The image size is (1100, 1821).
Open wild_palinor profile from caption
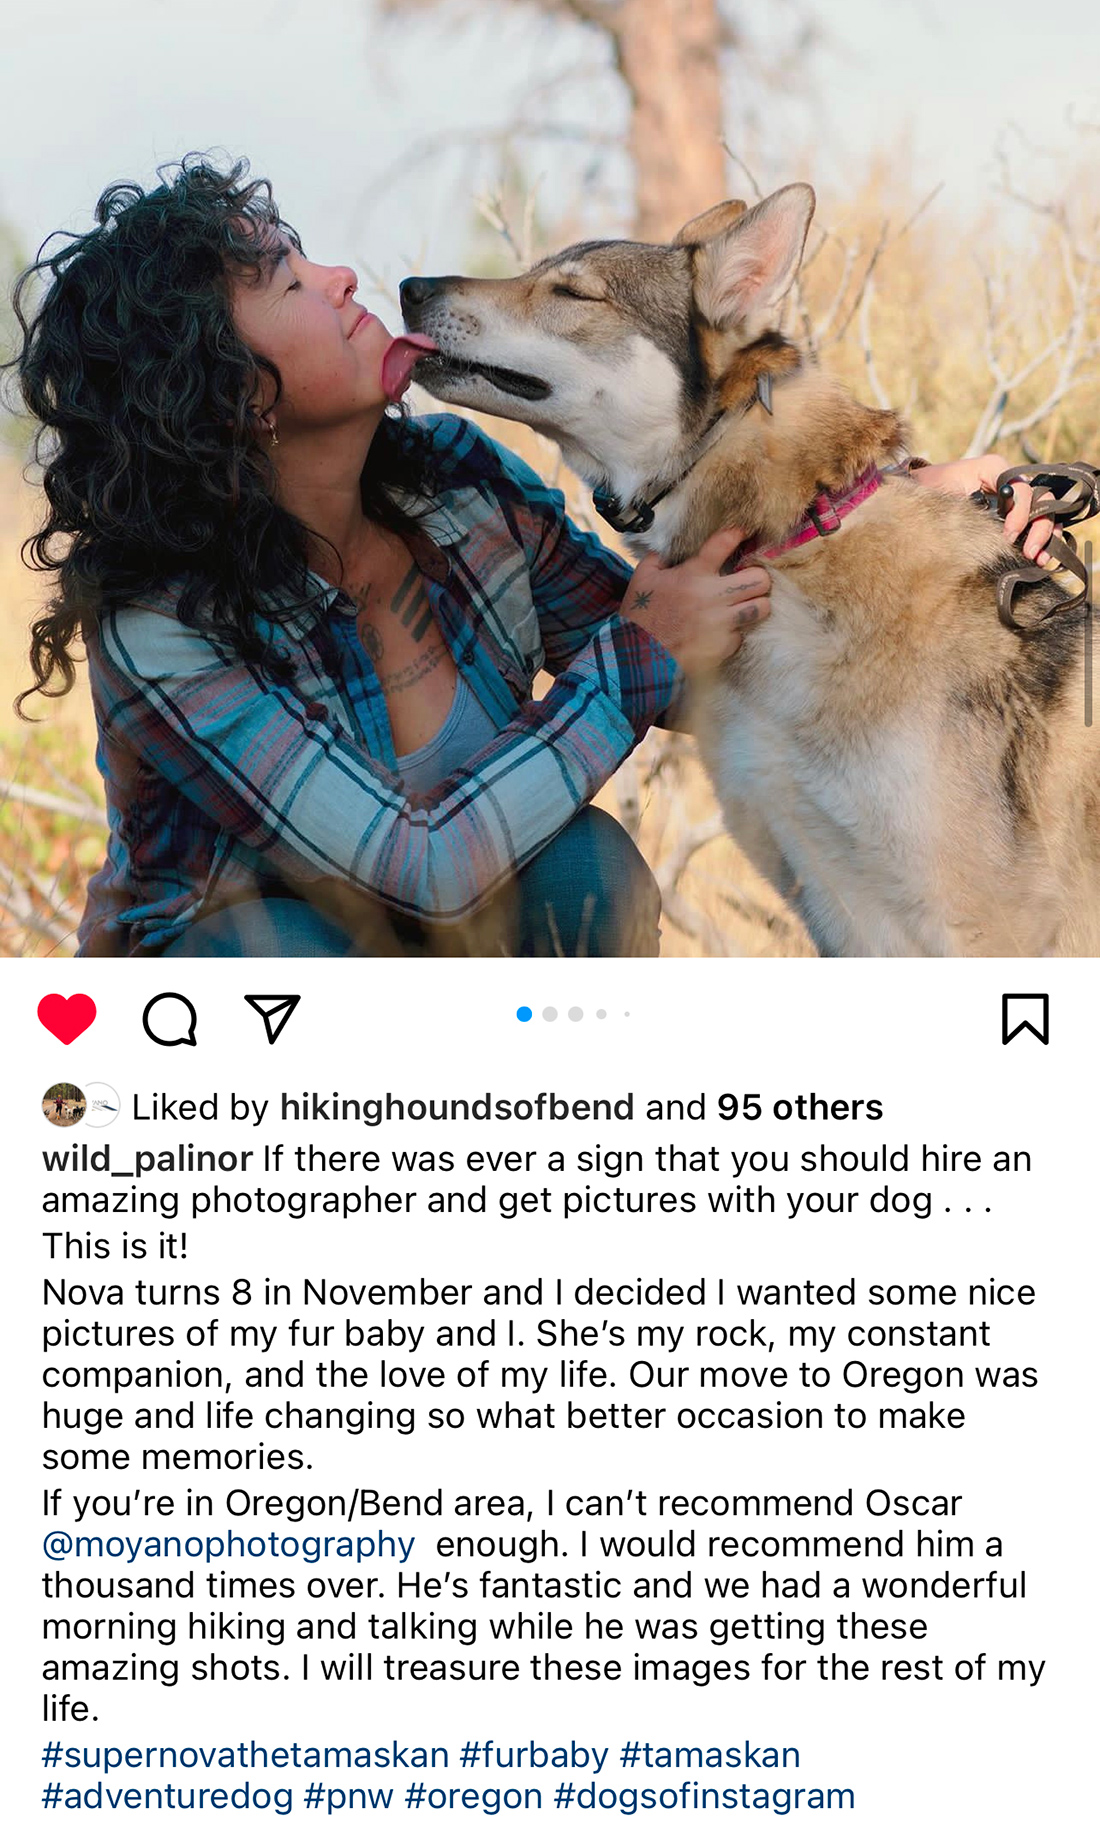(147, 1159)
